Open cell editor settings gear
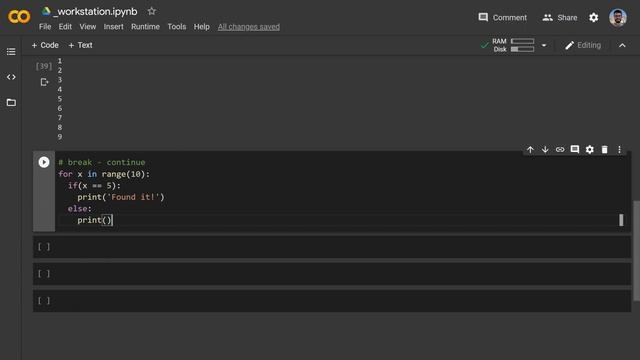Image resolution: width=640 pixels, height=360 pixels. [x=589, y=149]
